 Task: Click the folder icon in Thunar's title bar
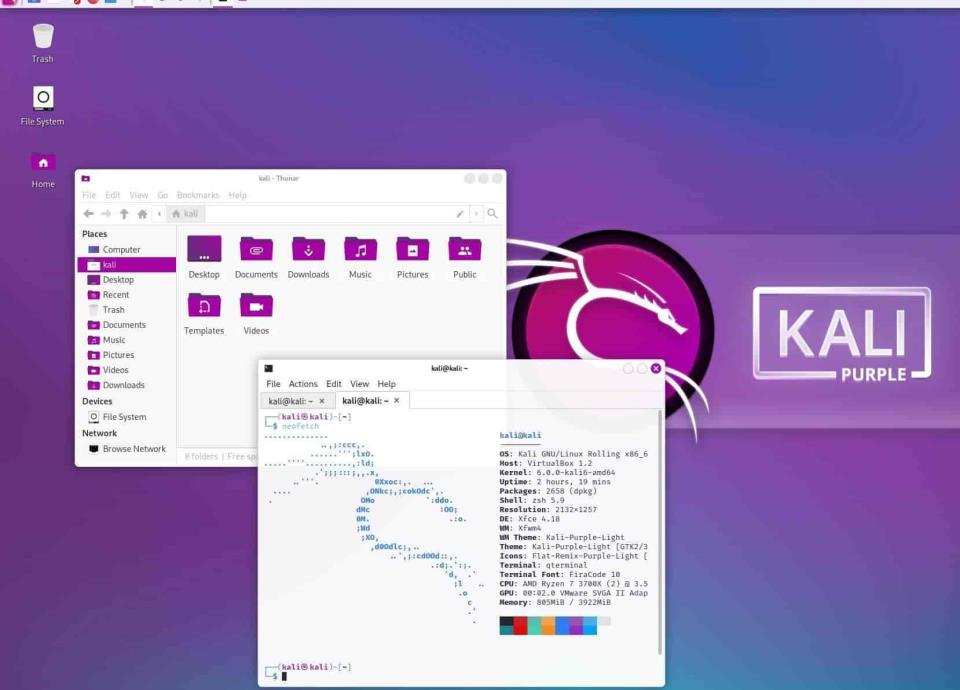86,178
